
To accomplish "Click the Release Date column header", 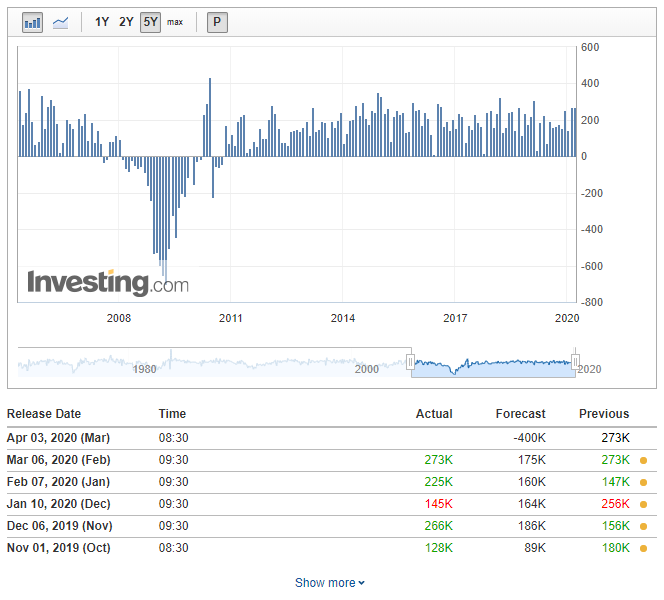I will (44, 414).
